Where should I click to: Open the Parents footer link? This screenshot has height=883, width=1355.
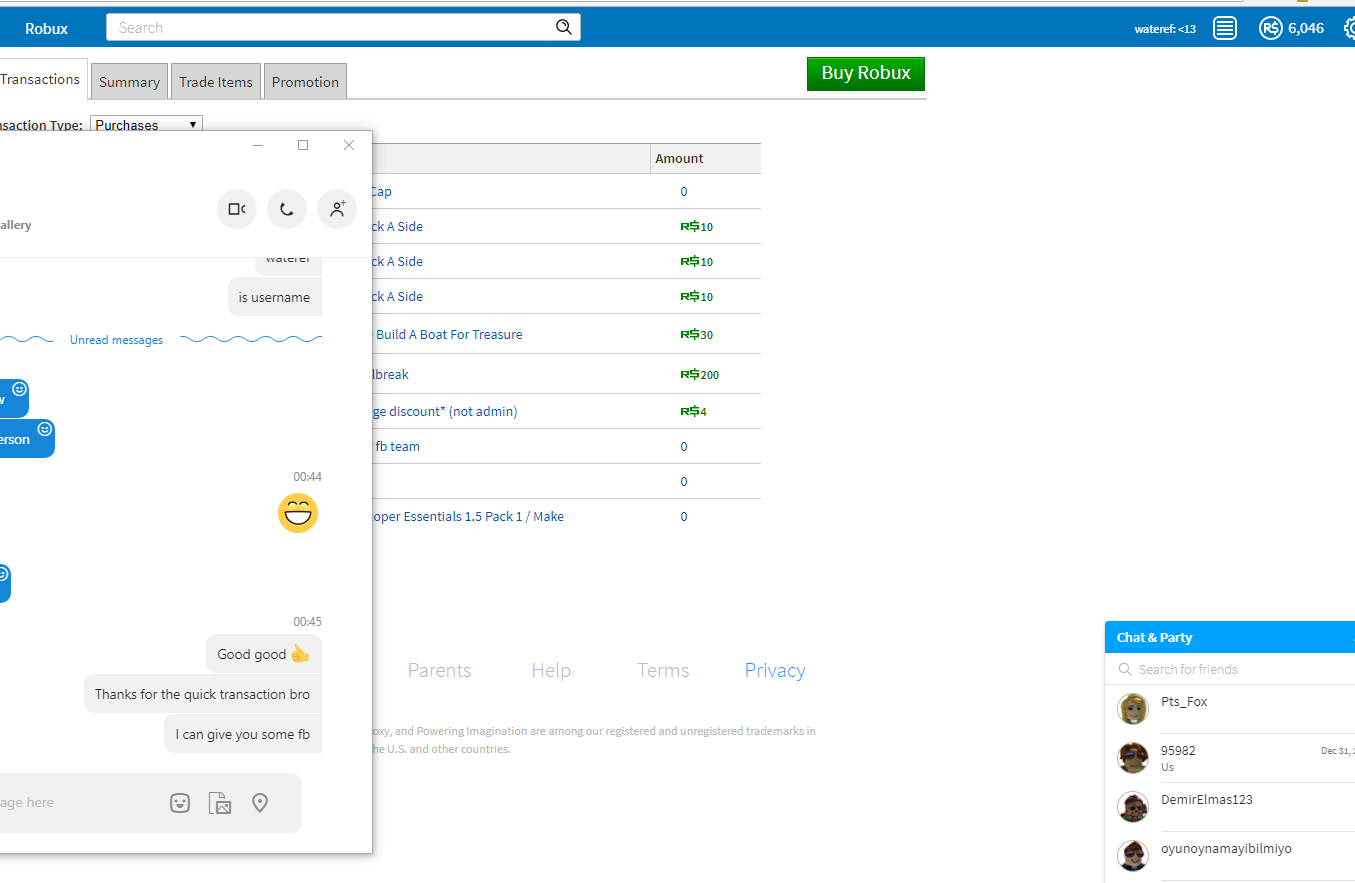click(439, 670)
